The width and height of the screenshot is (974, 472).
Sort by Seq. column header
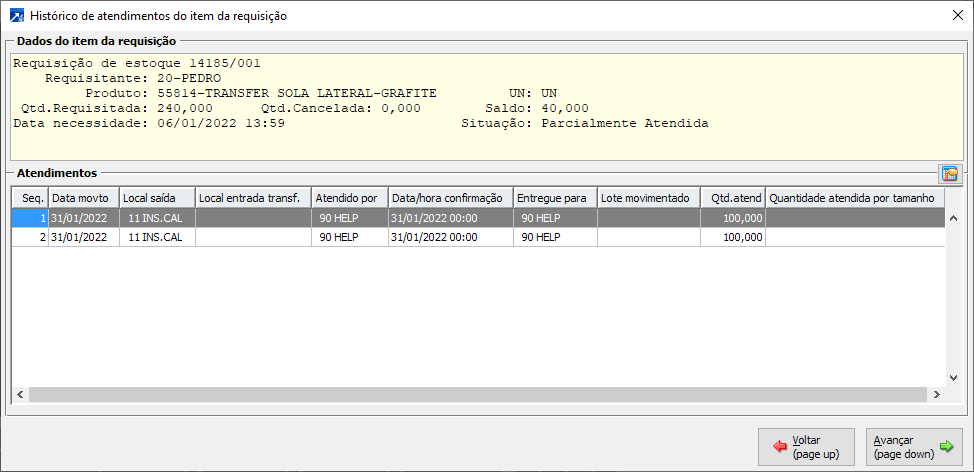pyautogui.click(x=30, y=198)
